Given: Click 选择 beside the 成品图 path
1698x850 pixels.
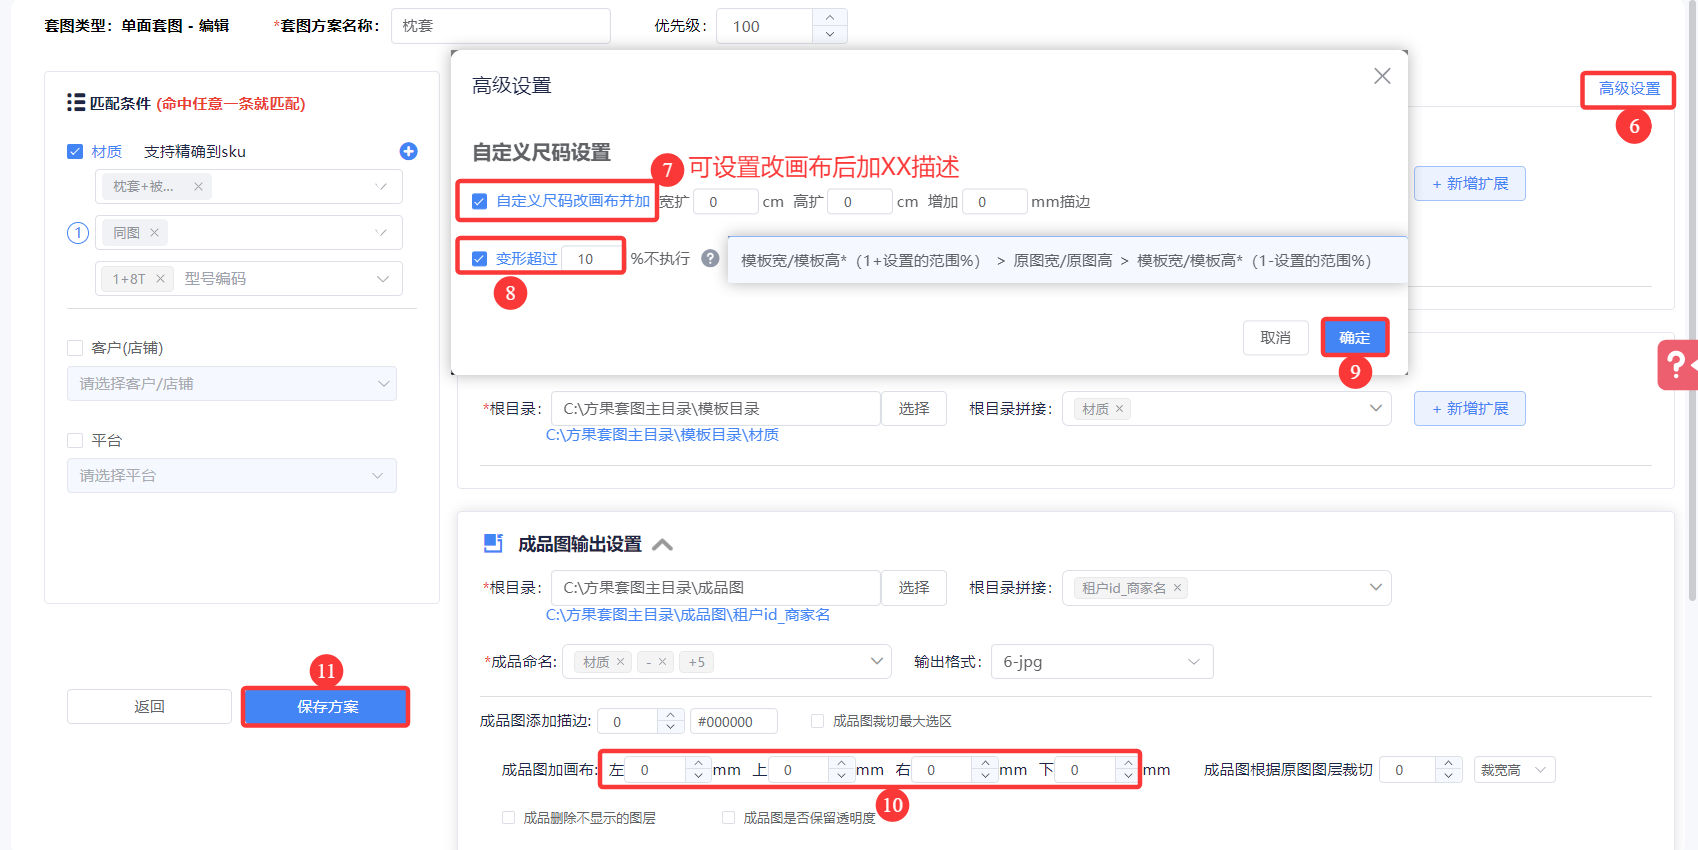Looking at the screenshot, I should [914, 588].
